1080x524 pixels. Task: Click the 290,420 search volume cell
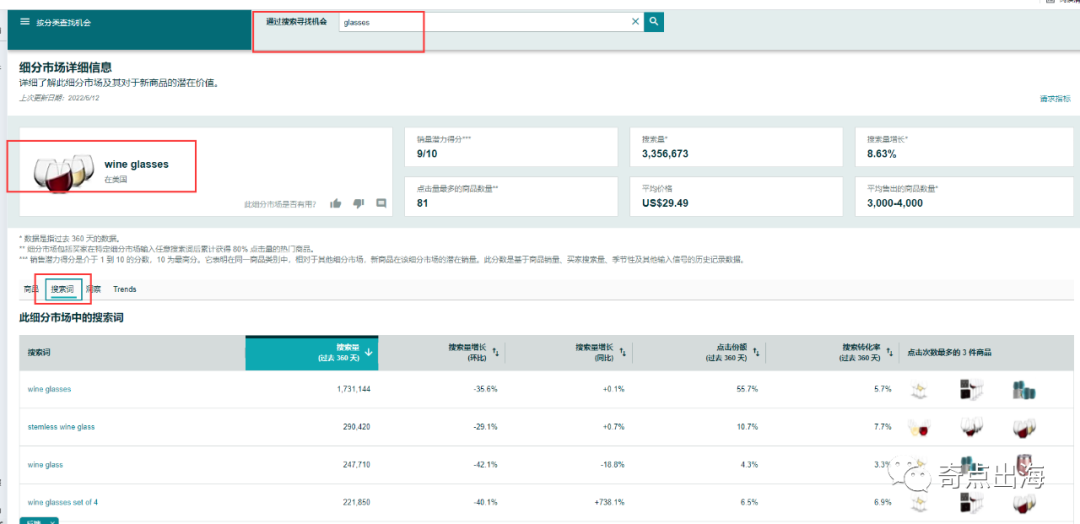coord(356,427)
